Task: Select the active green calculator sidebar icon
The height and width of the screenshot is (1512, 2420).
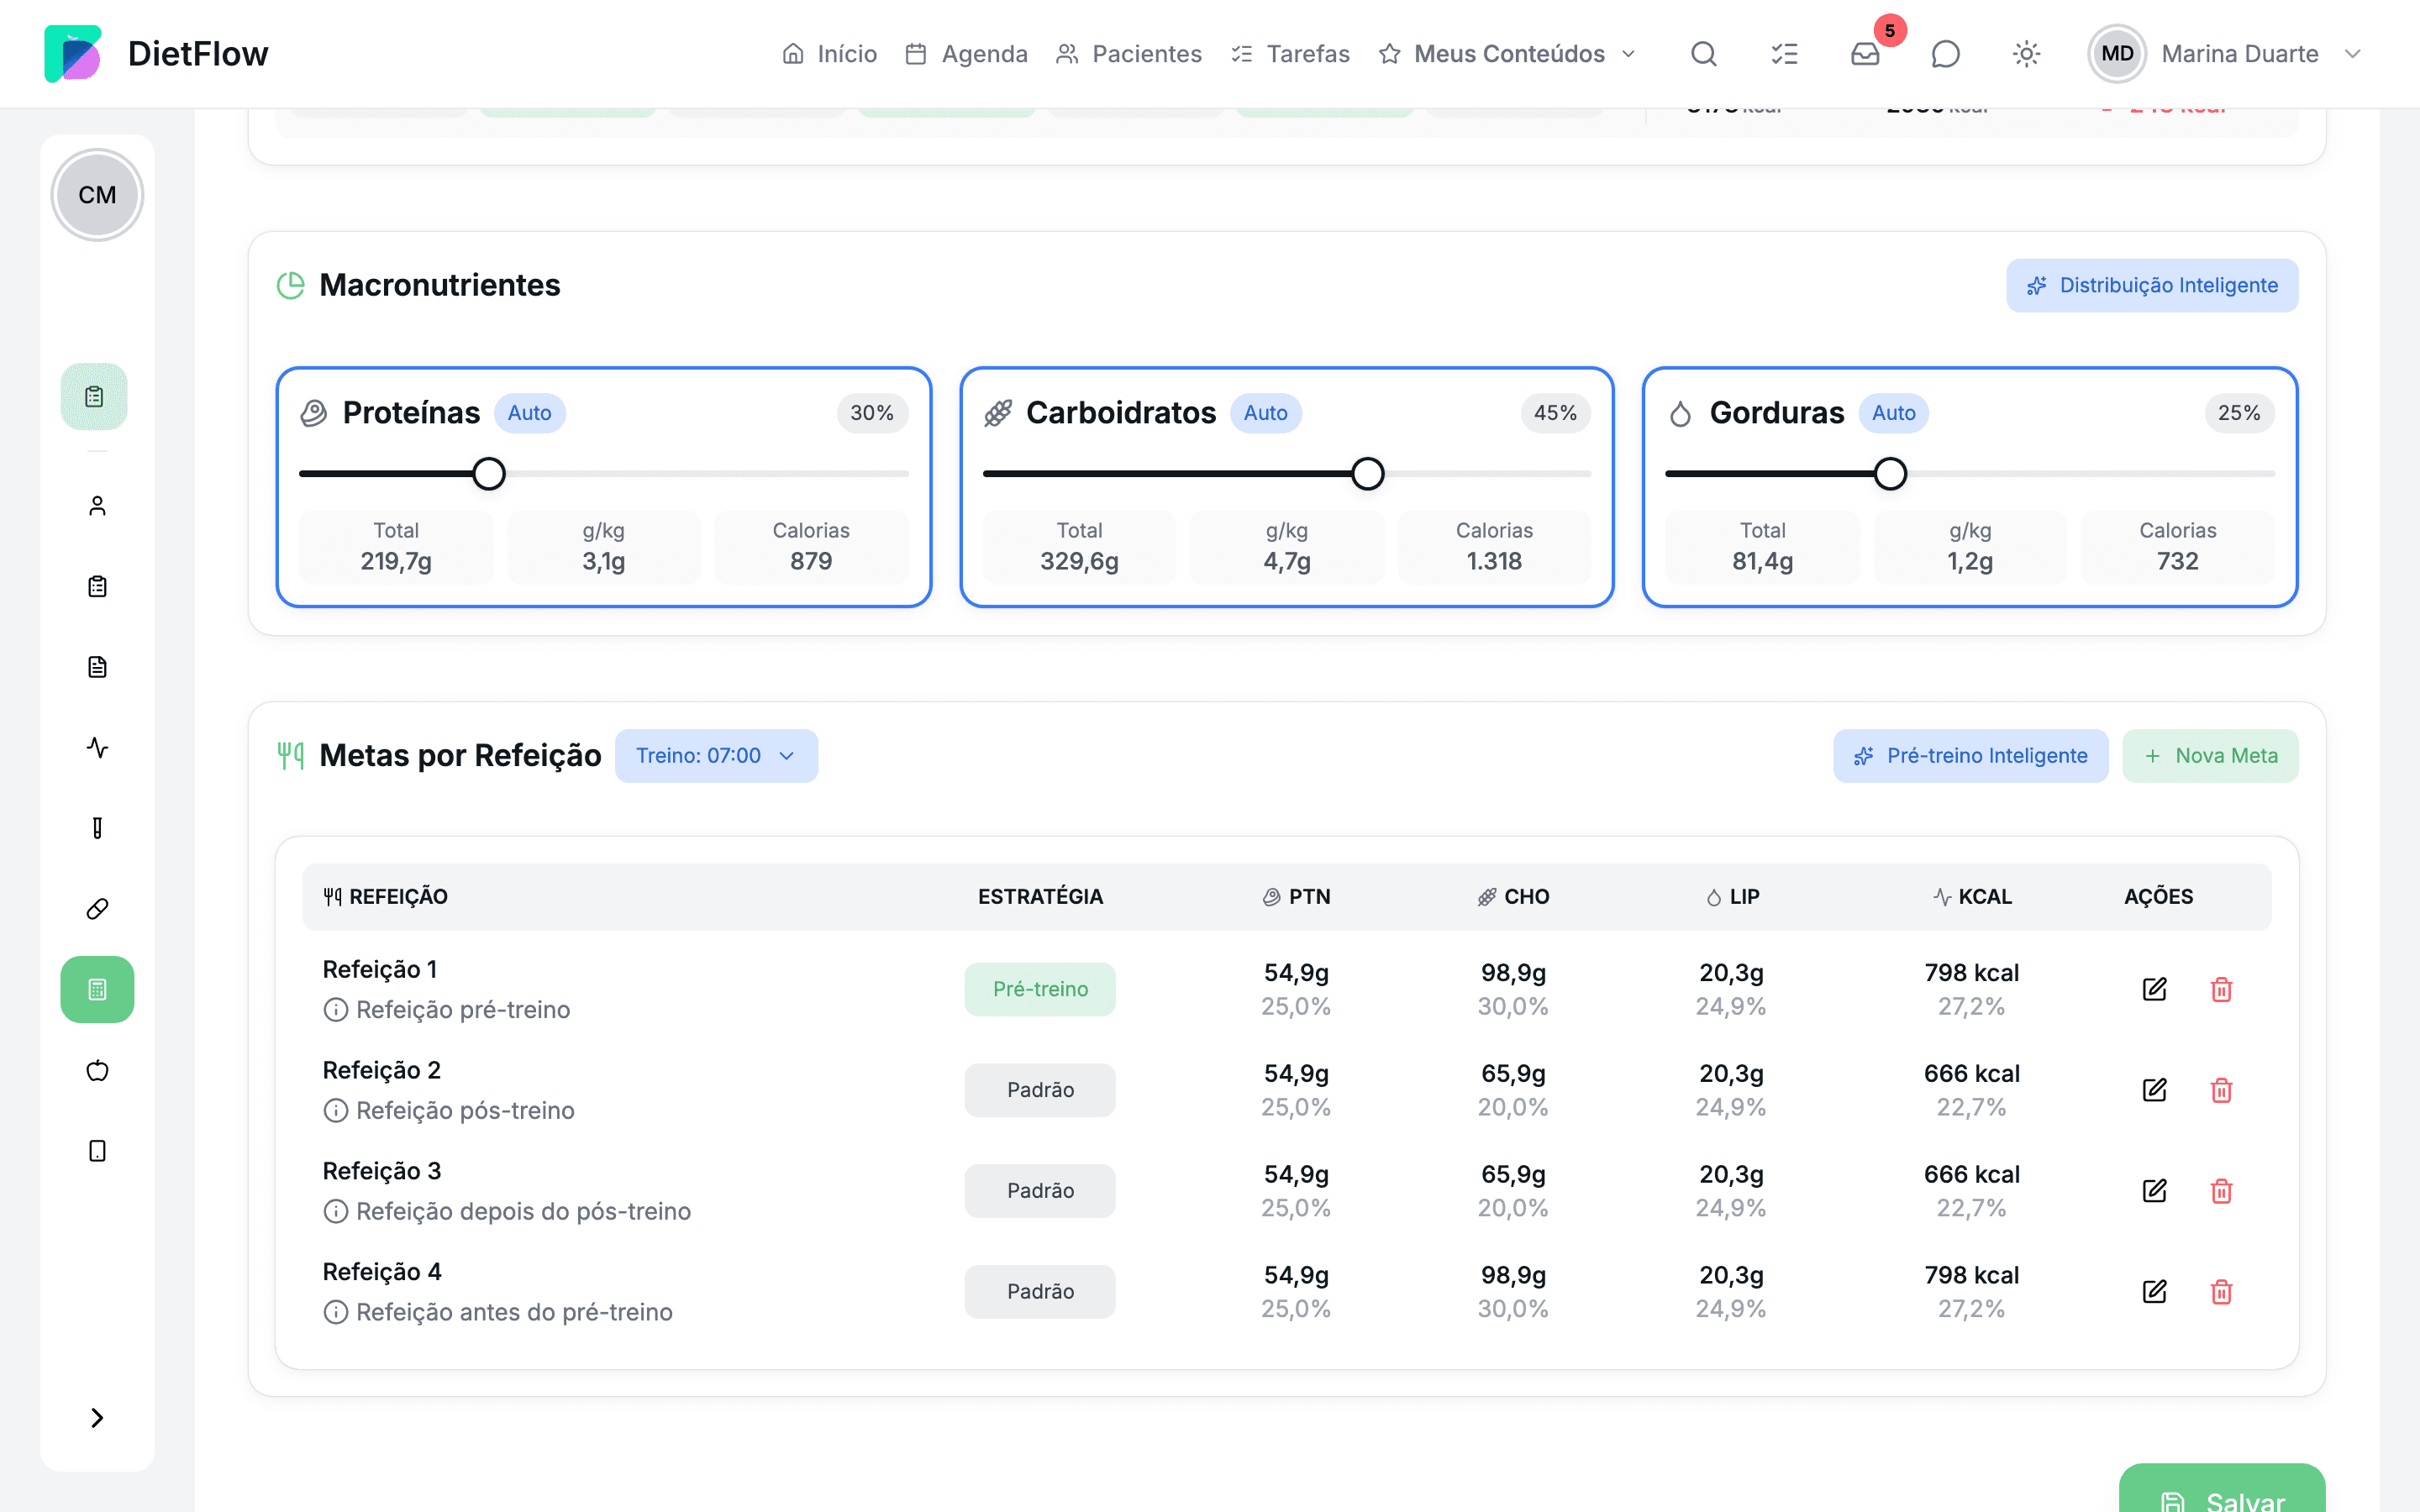Action: point(97,990)
